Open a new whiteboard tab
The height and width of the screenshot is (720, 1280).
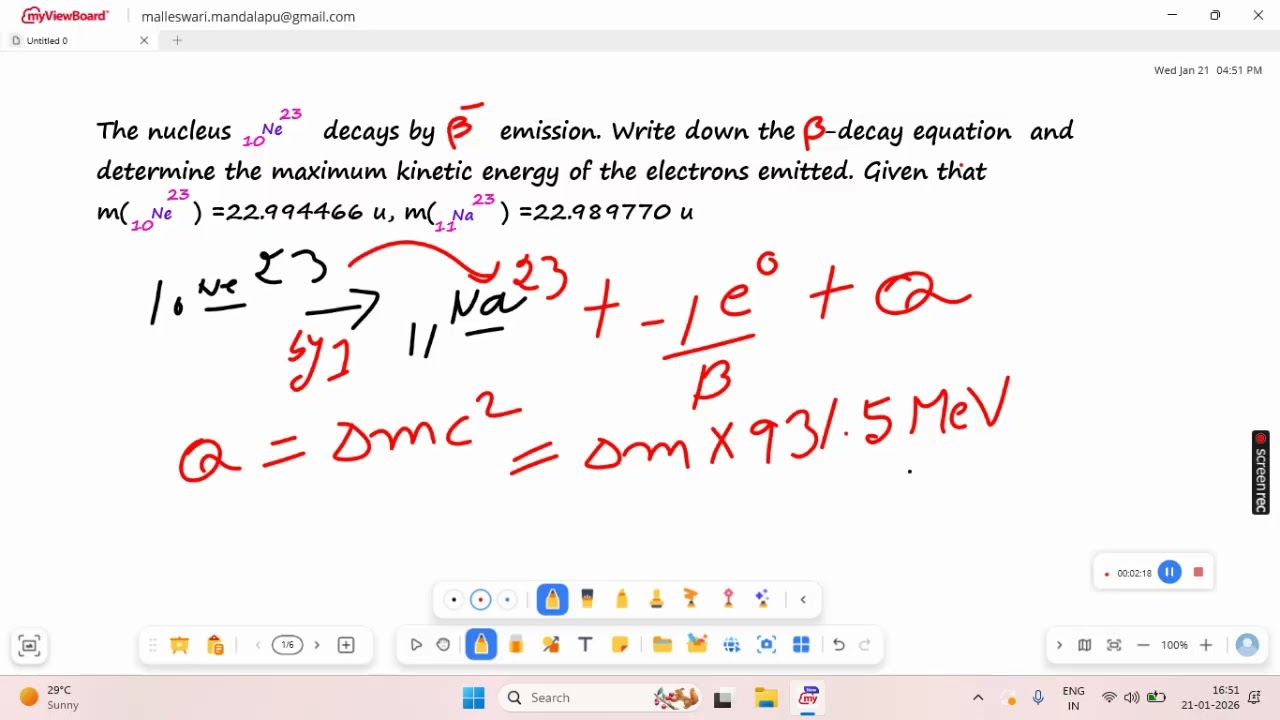(177, 40)
